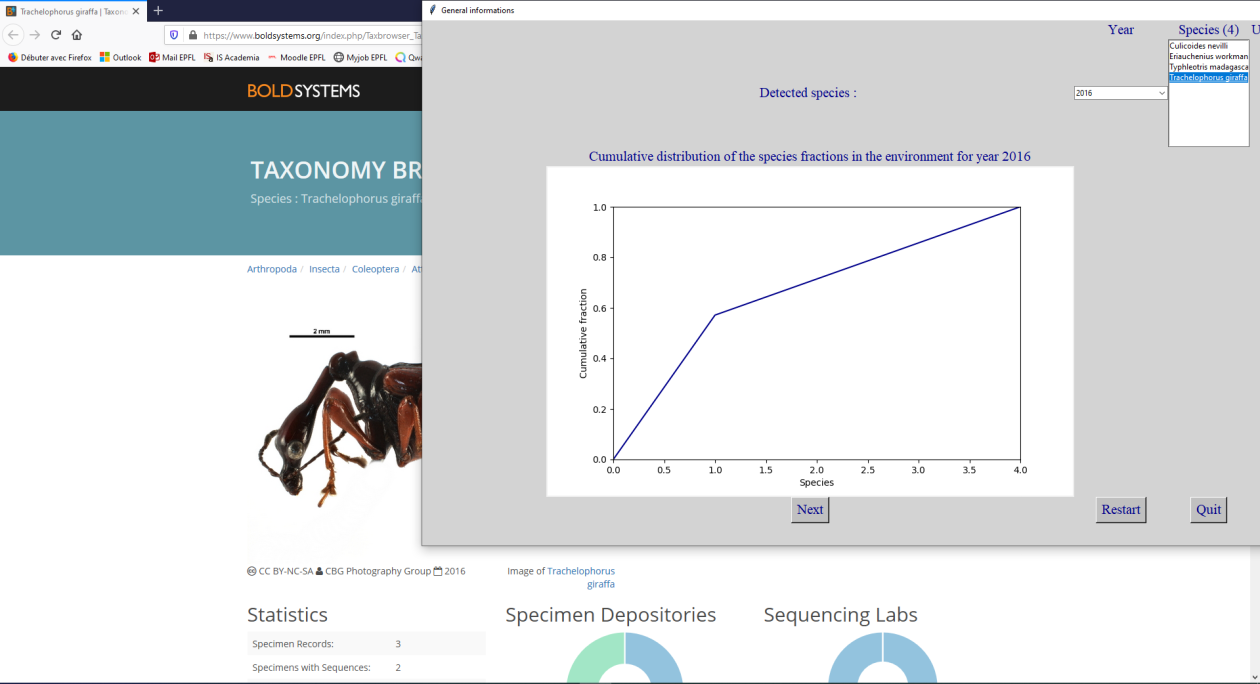The height and width of the screenshot is (684, 1260).
Task: Open the Myjob EPFL bookmark
Action: pyautogui.click(x=361, y=57)
